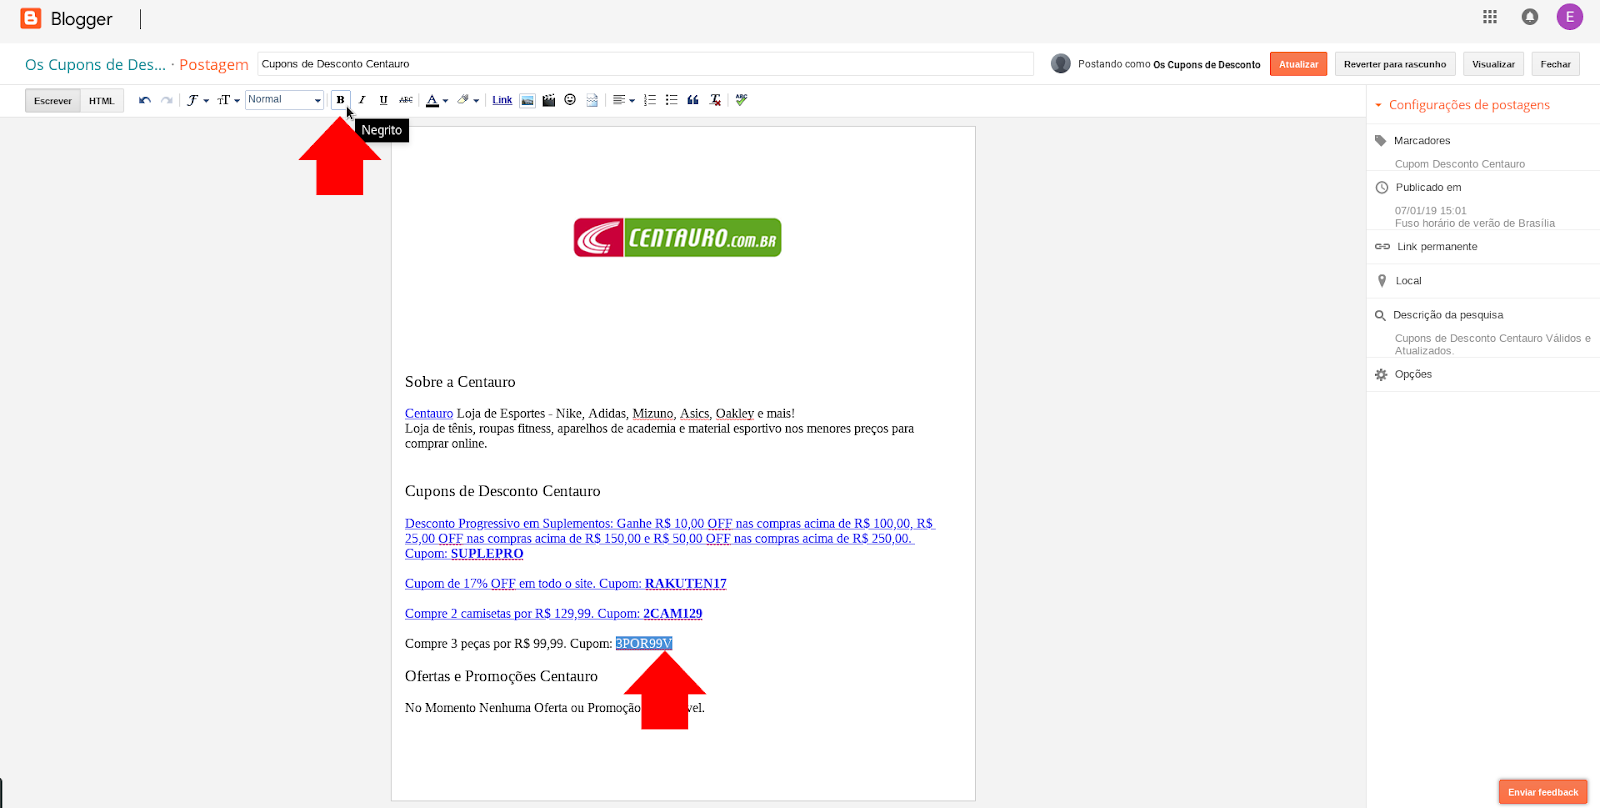Click the 'Cupons de Desconto Centauro' heading
Screen dimensions: 1600x808
pos(503,491)
